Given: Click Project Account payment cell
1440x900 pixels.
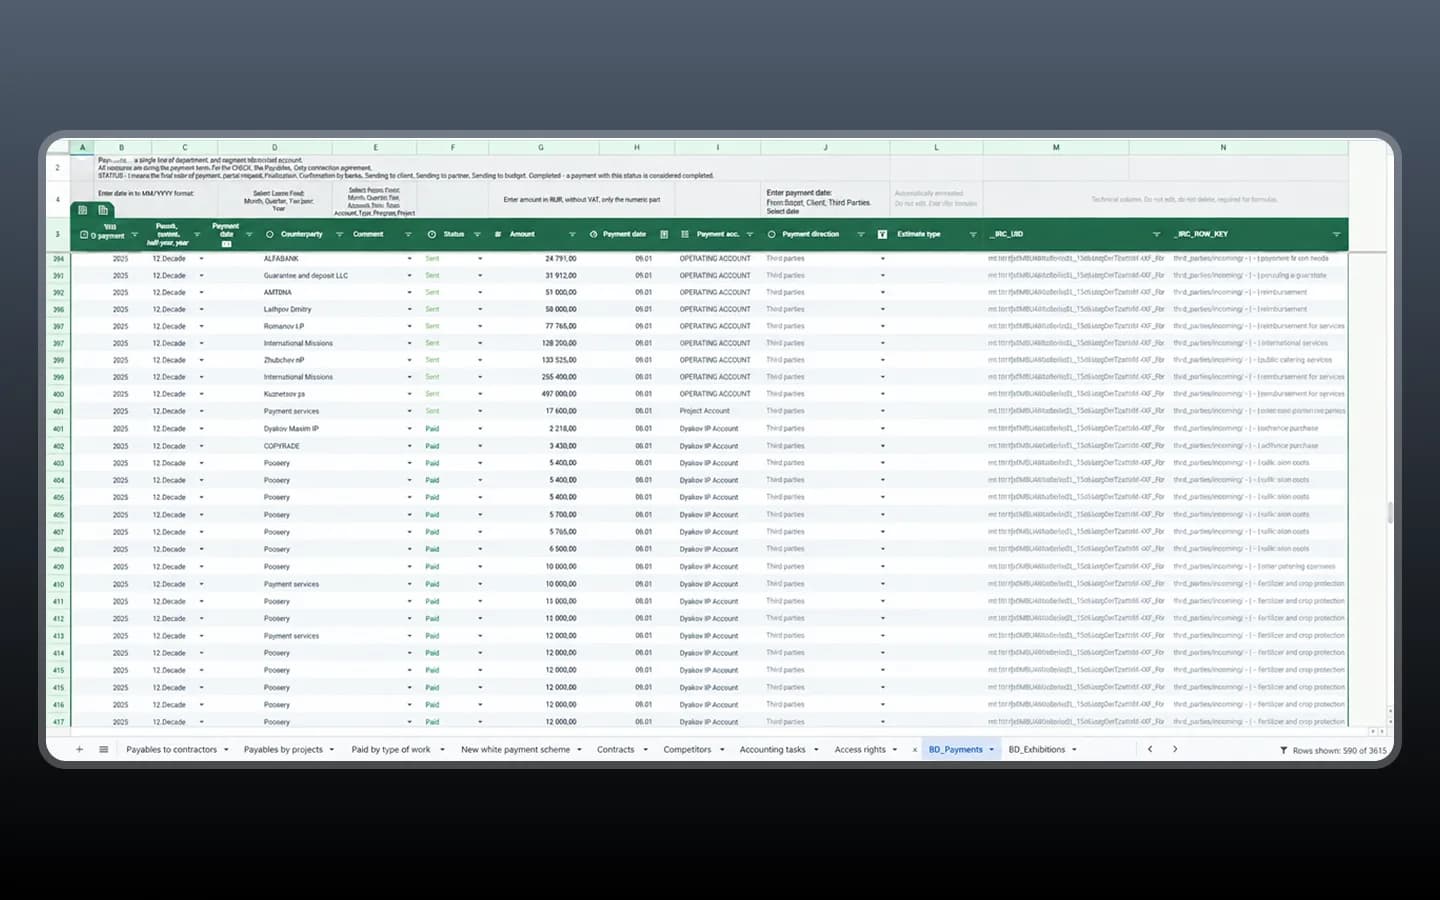Looking at the screenshot, I should point(704,411).
